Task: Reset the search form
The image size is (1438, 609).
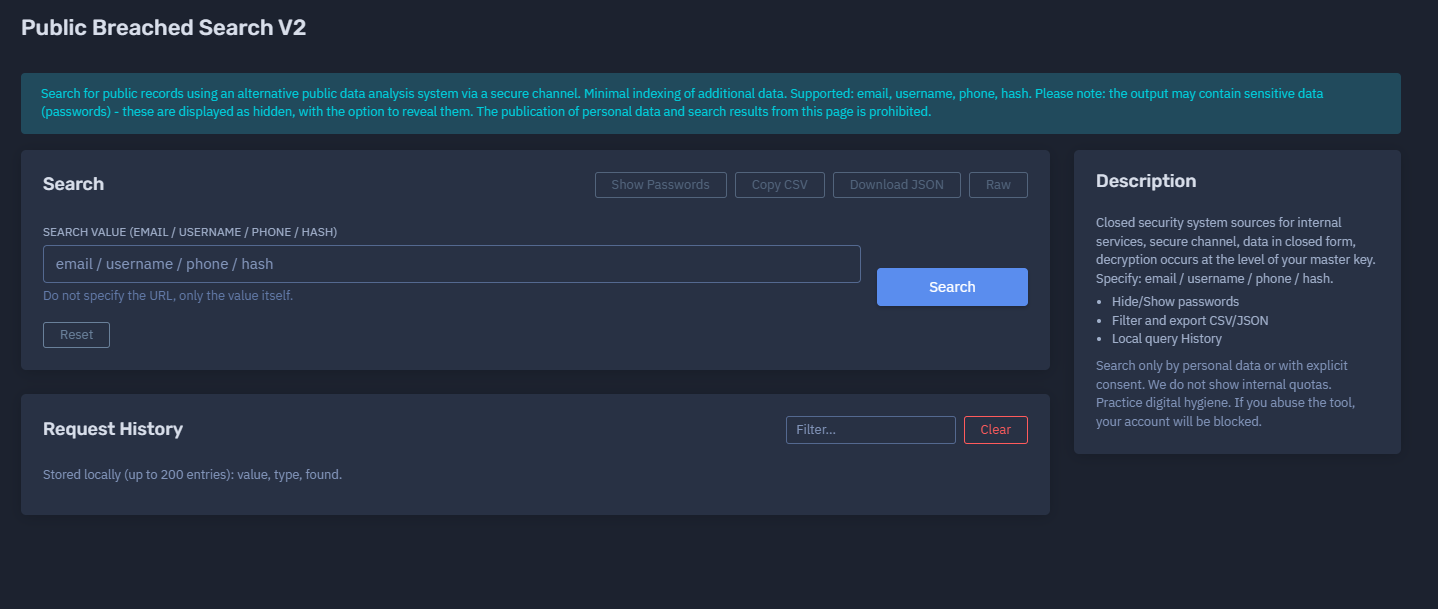Action: coord(76,335)
